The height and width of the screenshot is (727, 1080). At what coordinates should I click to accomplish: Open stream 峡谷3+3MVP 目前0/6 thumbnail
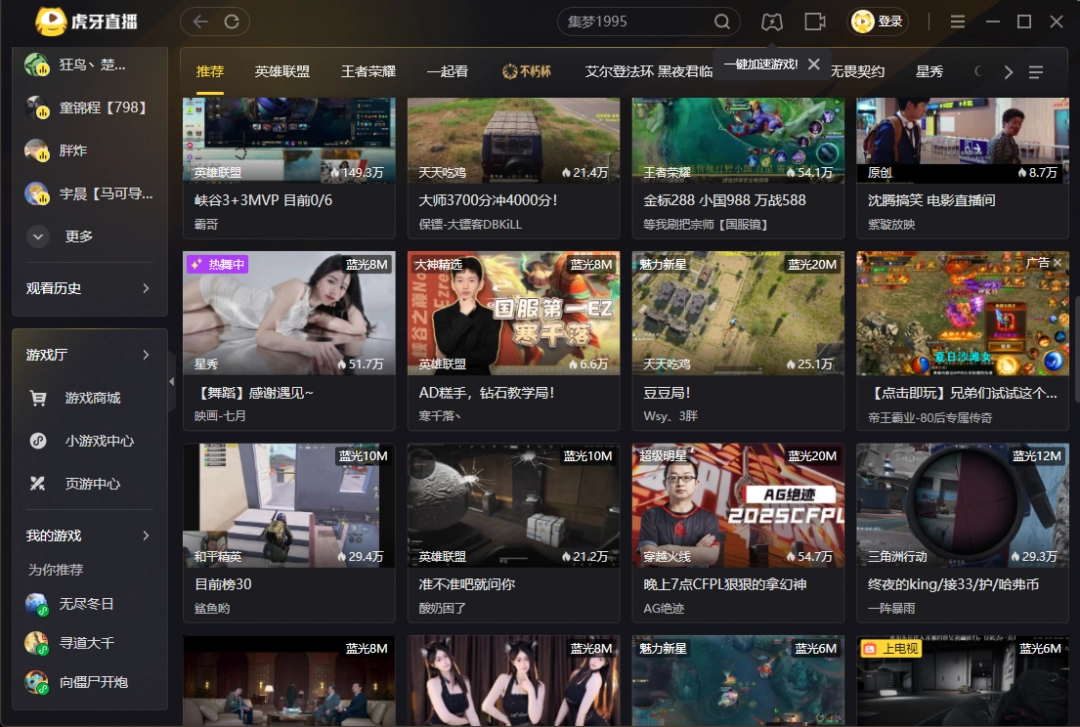(x=289, y=140)
